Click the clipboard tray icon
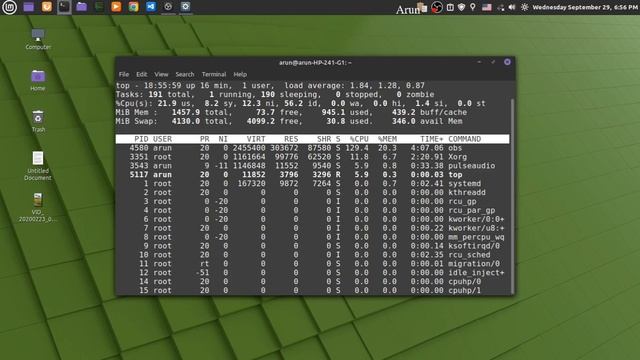Viewport: 640px width, 360px height. pos(424,7)
